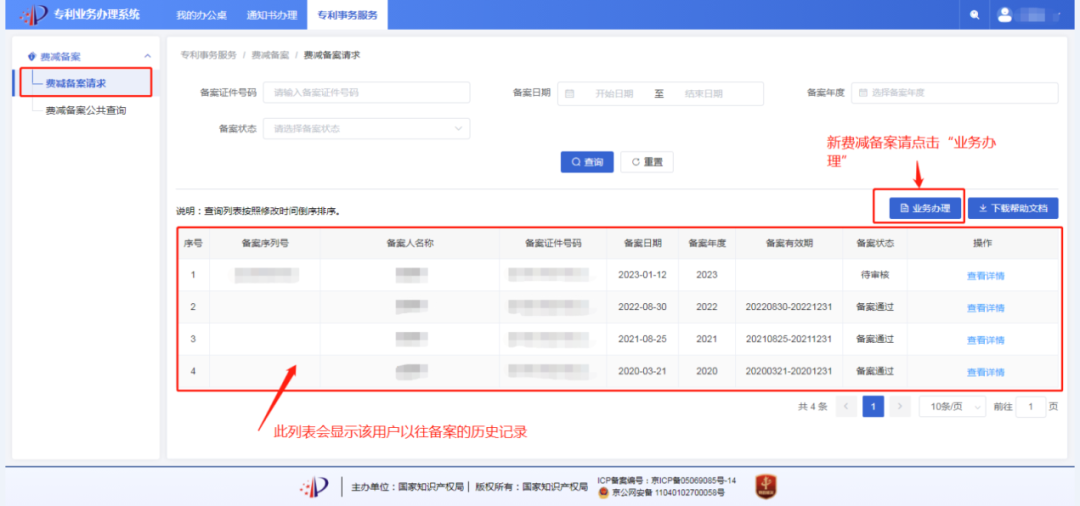The height and width of the screenshot is (506, 1080).
Task: Open 查看详情 for the 2023-01-12 record
Action: [x=986, y=275]
